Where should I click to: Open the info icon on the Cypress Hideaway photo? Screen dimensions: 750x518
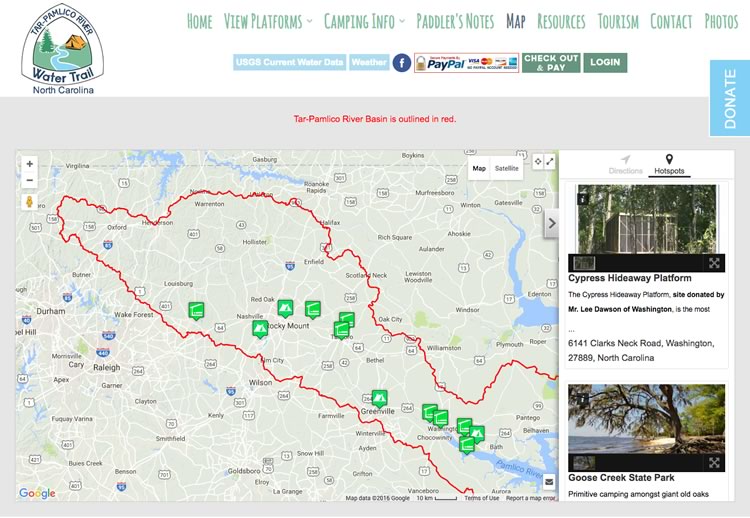click(583, 198)
